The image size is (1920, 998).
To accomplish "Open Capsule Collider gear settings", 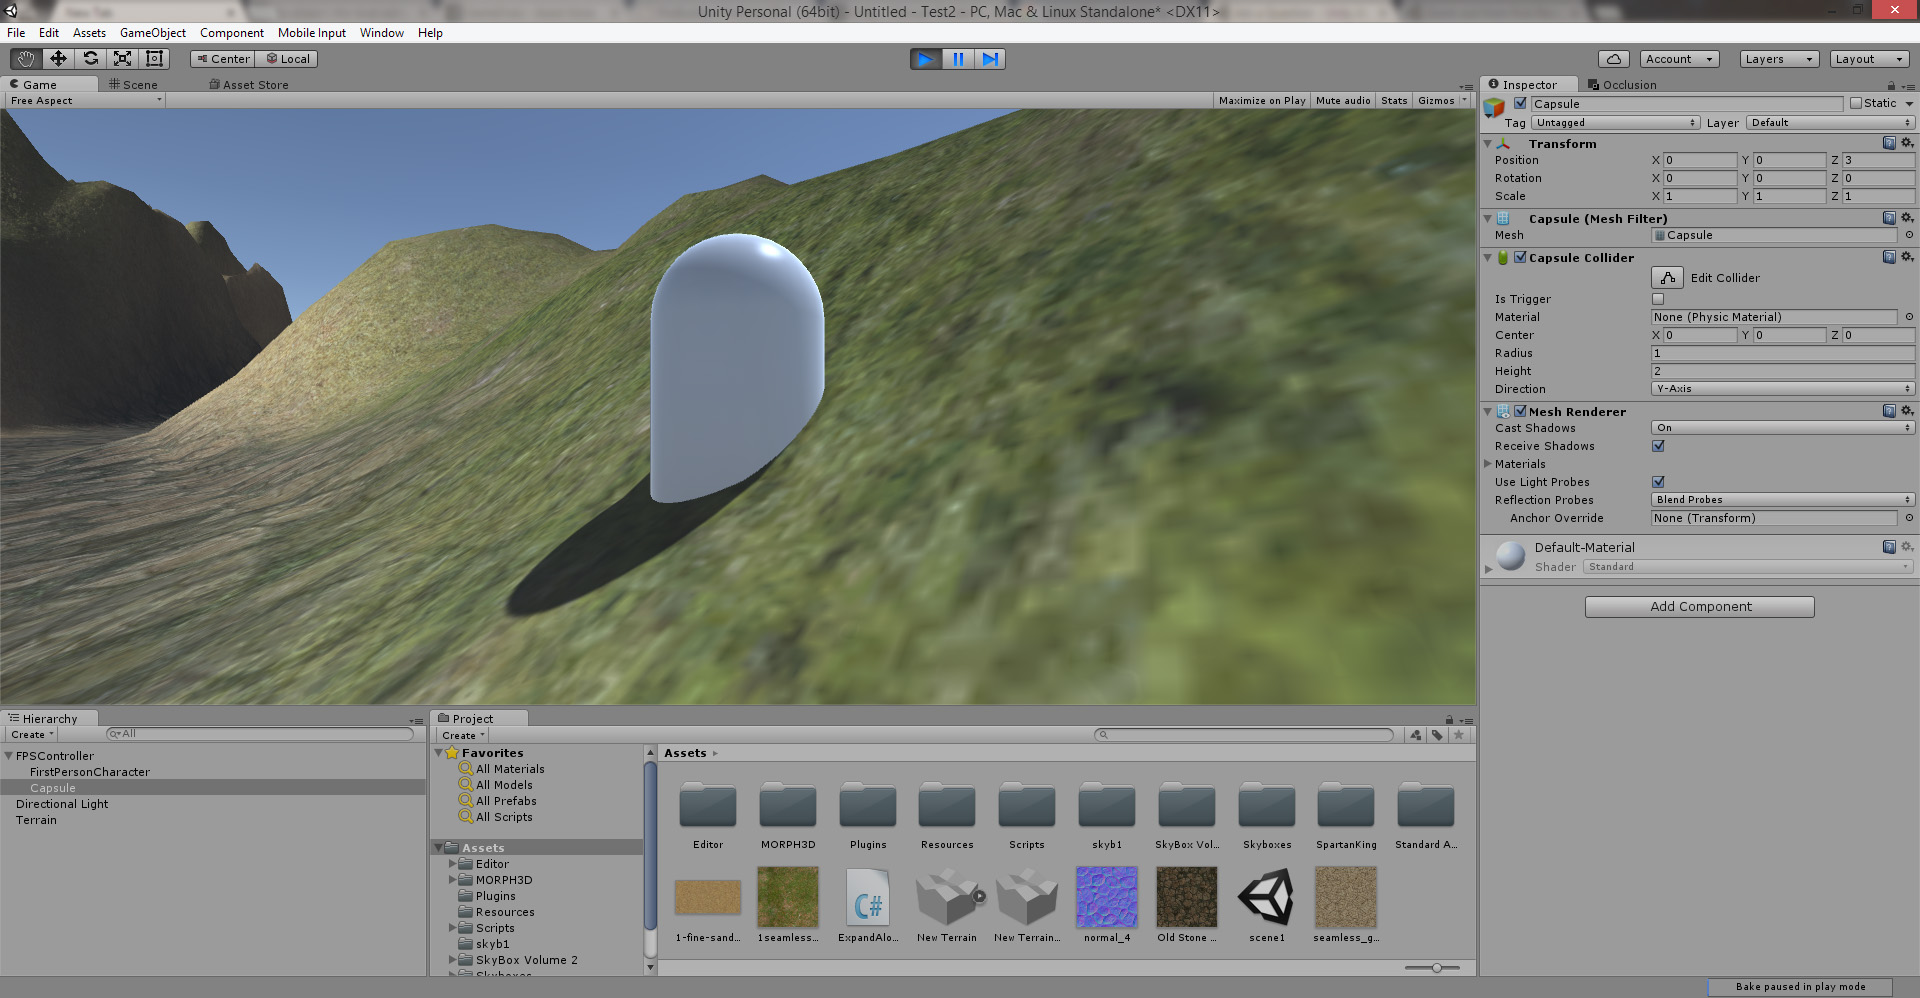I will [x=1907, y=257].
